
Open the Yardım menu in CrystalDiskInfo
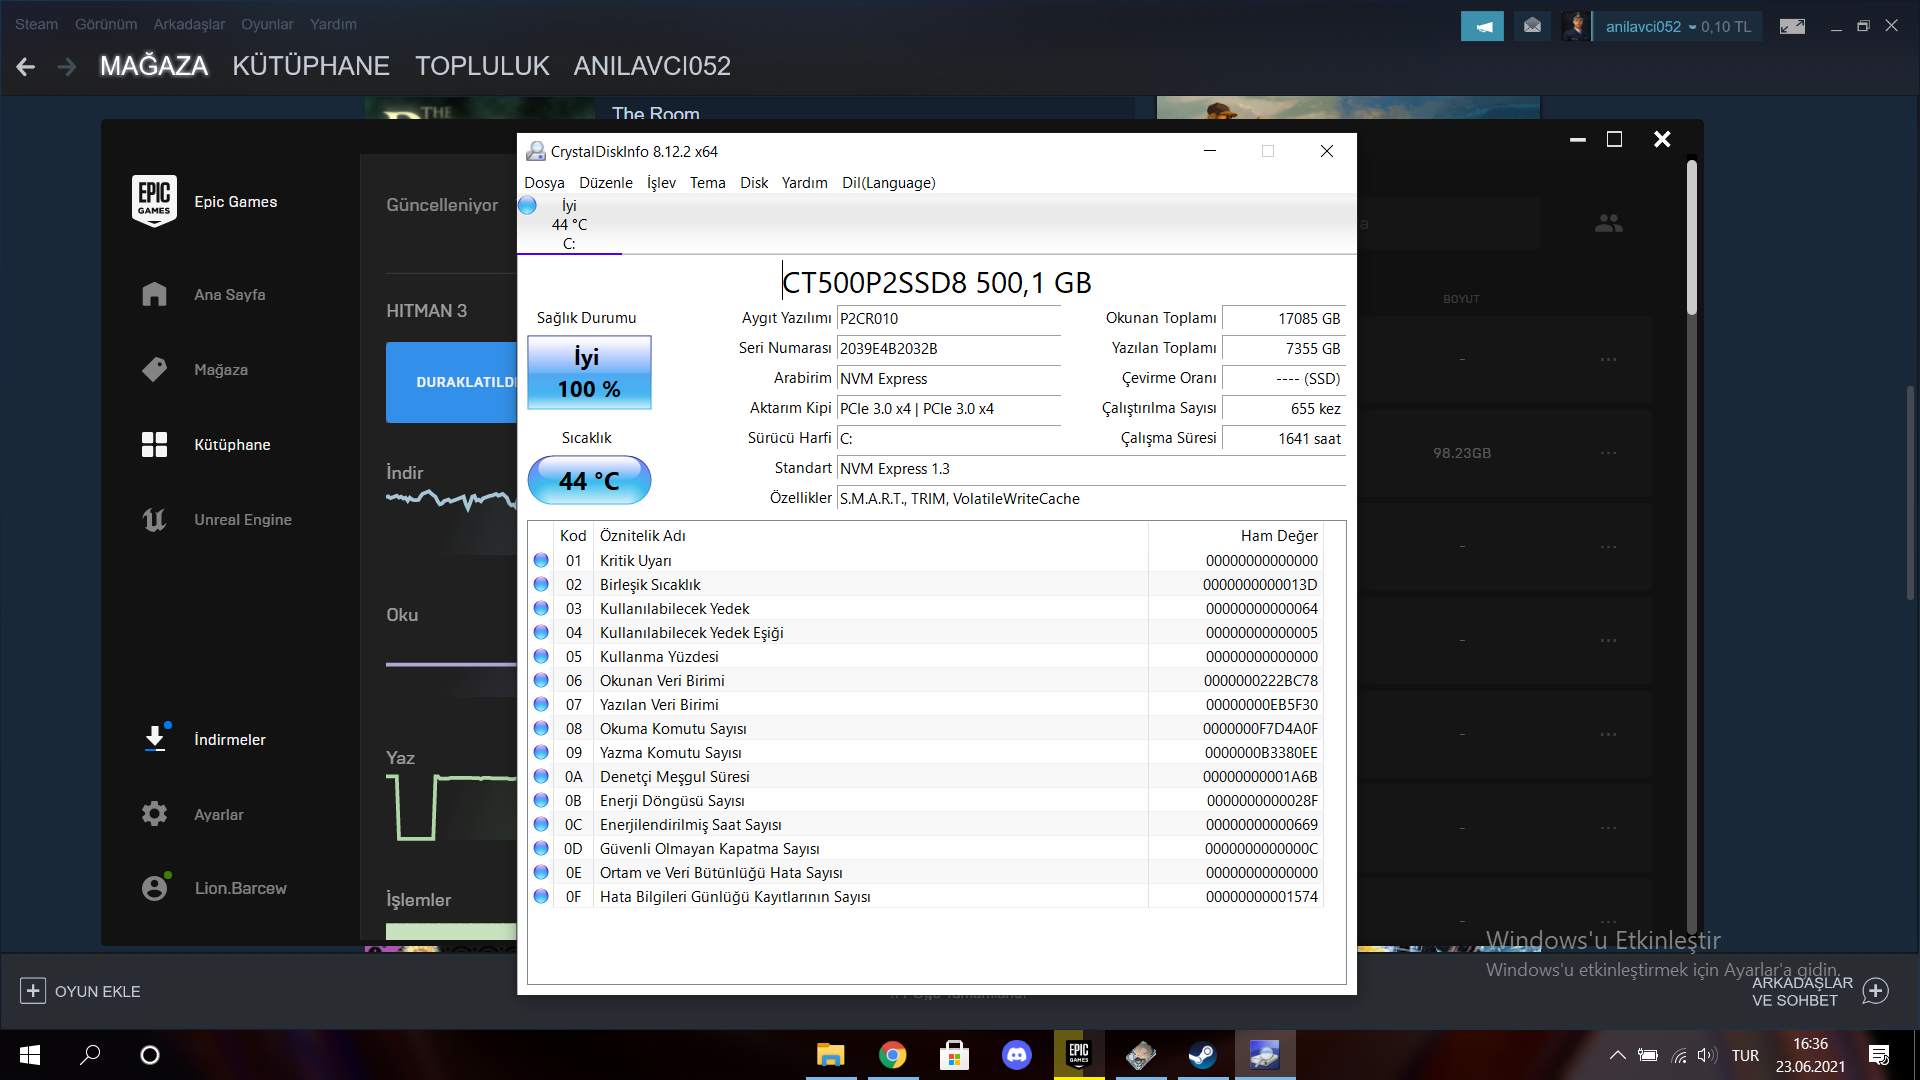point(804,183)
